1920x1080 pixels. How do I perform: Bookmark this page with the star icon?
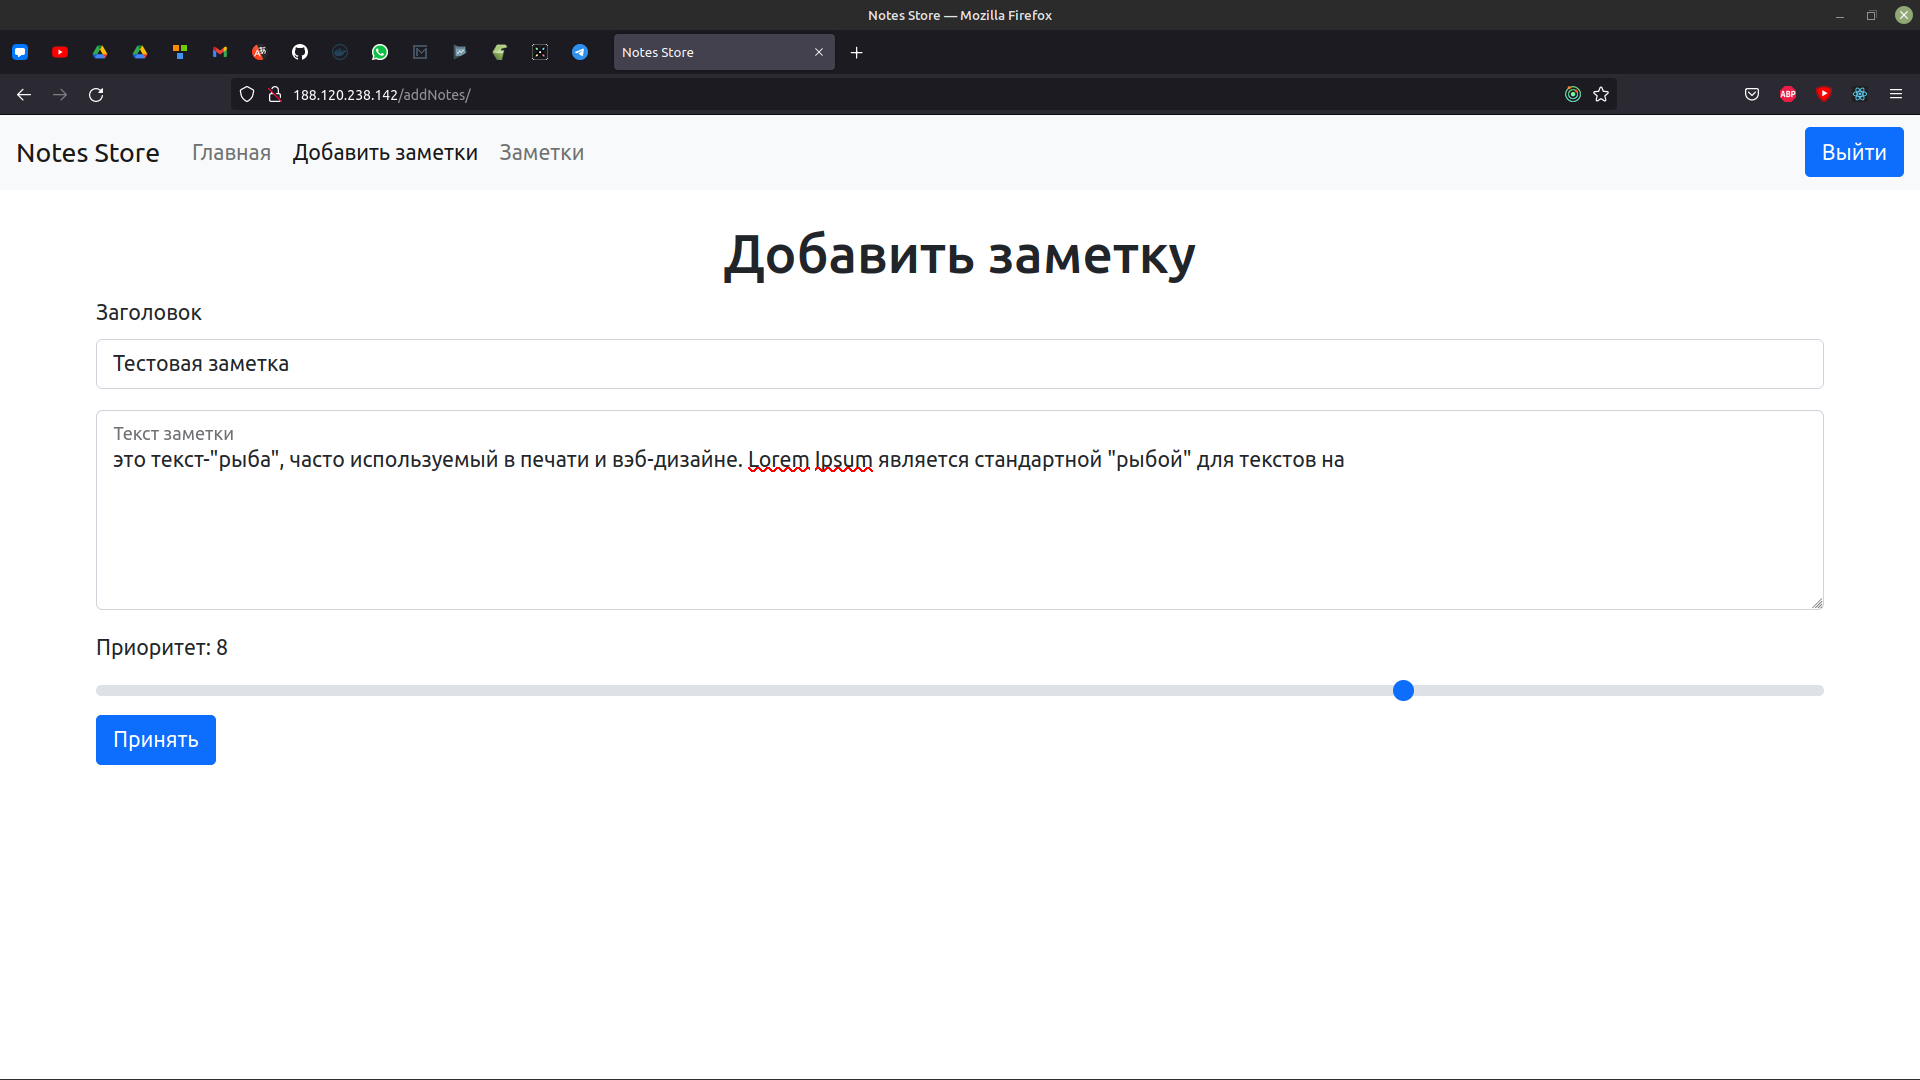[1601, 94]
